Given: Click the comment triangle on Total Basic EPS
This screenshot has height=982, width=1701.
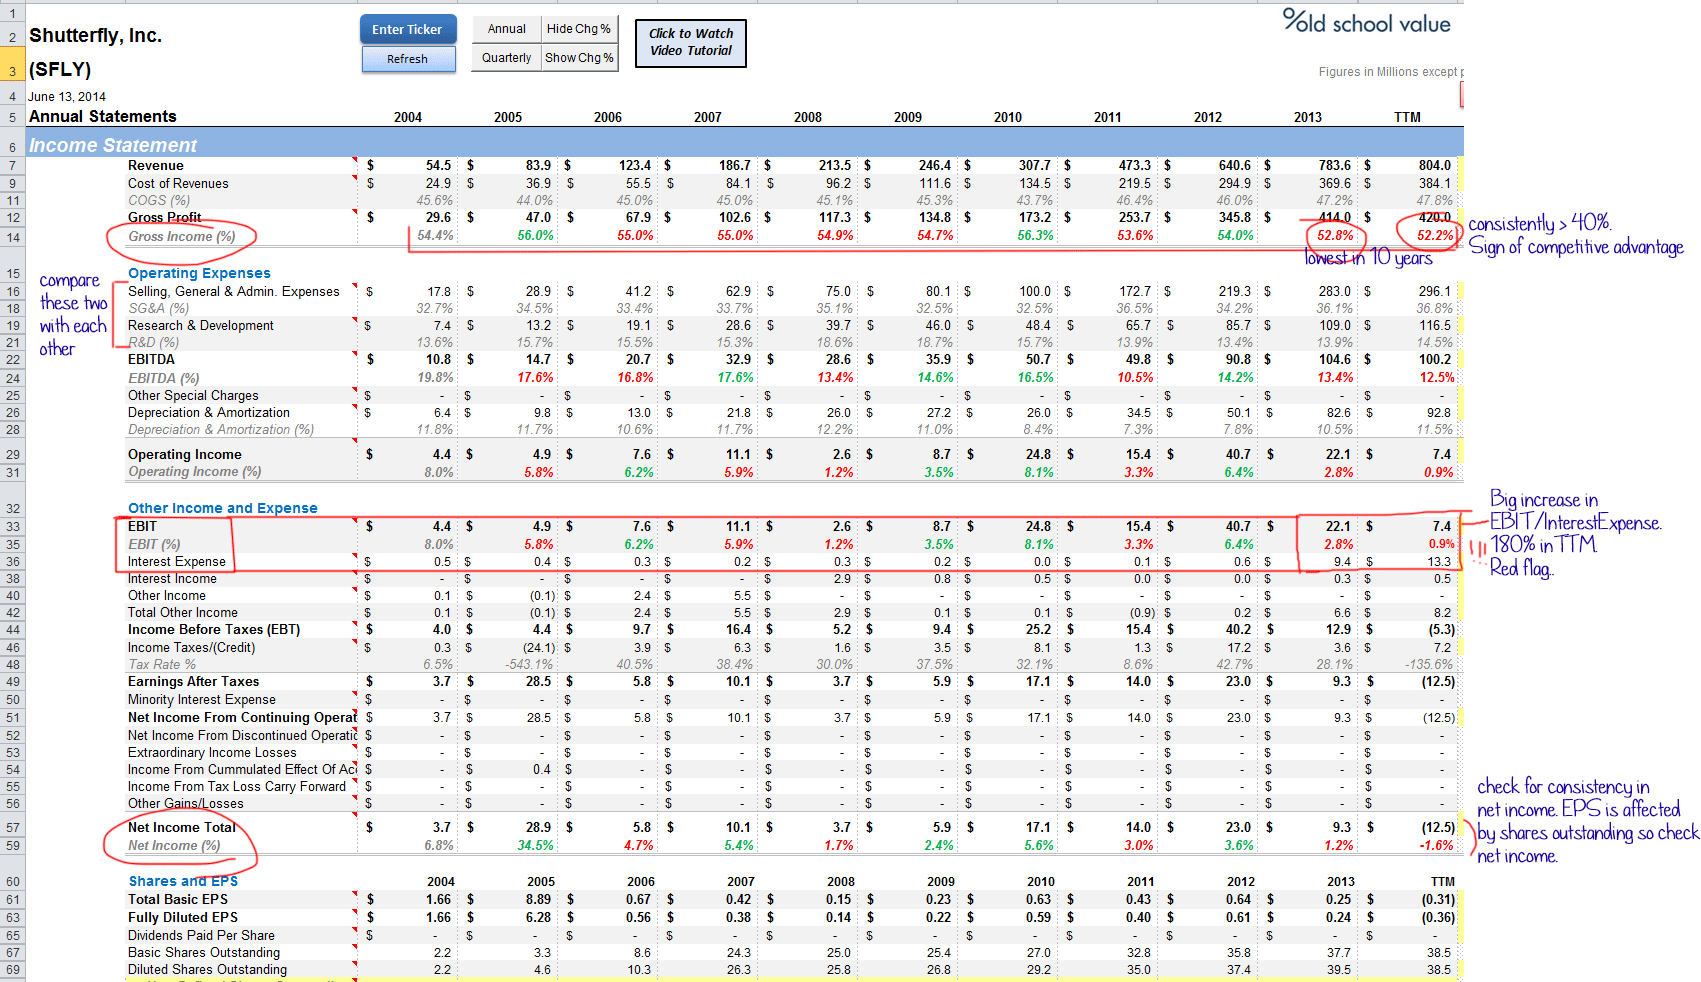Looking at the screenshot, I should point(356,894).
